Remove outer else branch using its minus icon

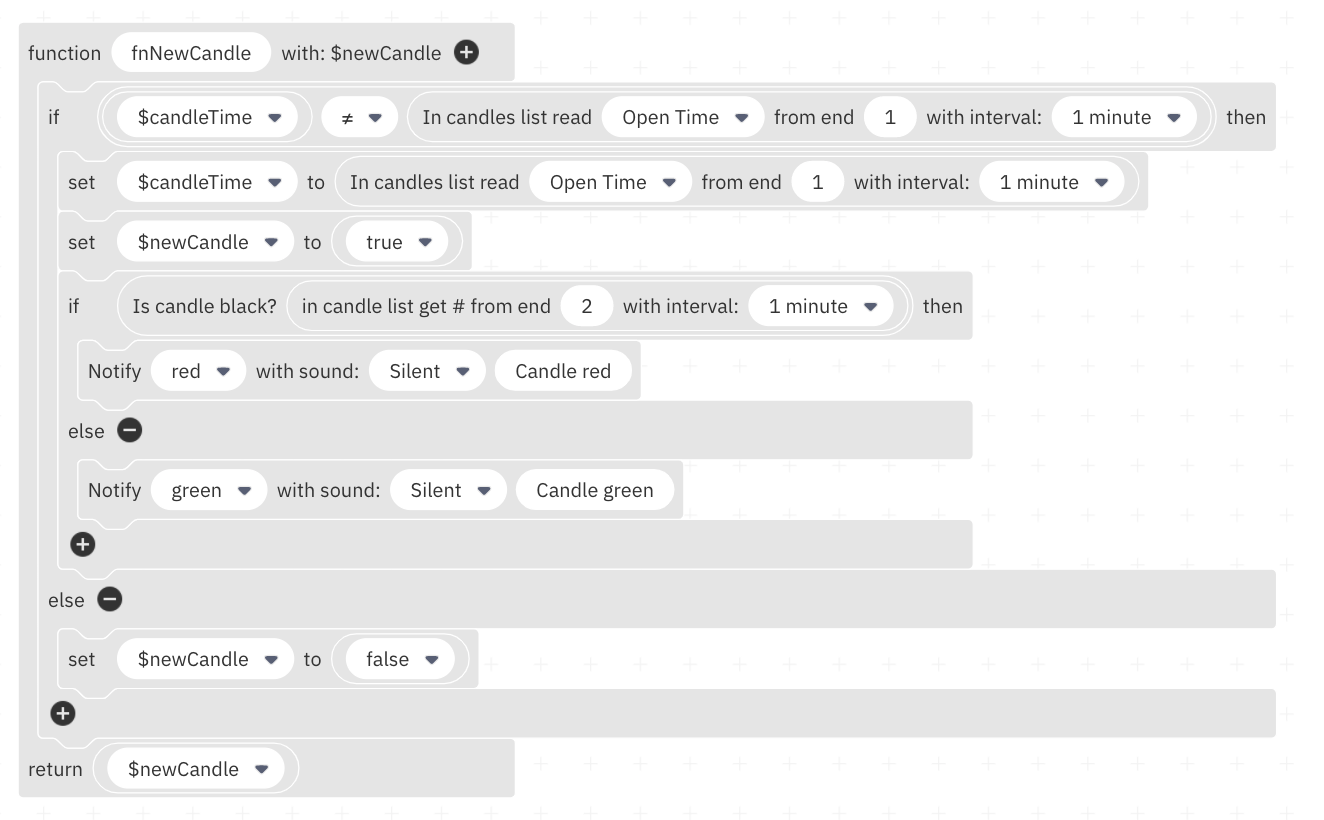tap(109, 599)
